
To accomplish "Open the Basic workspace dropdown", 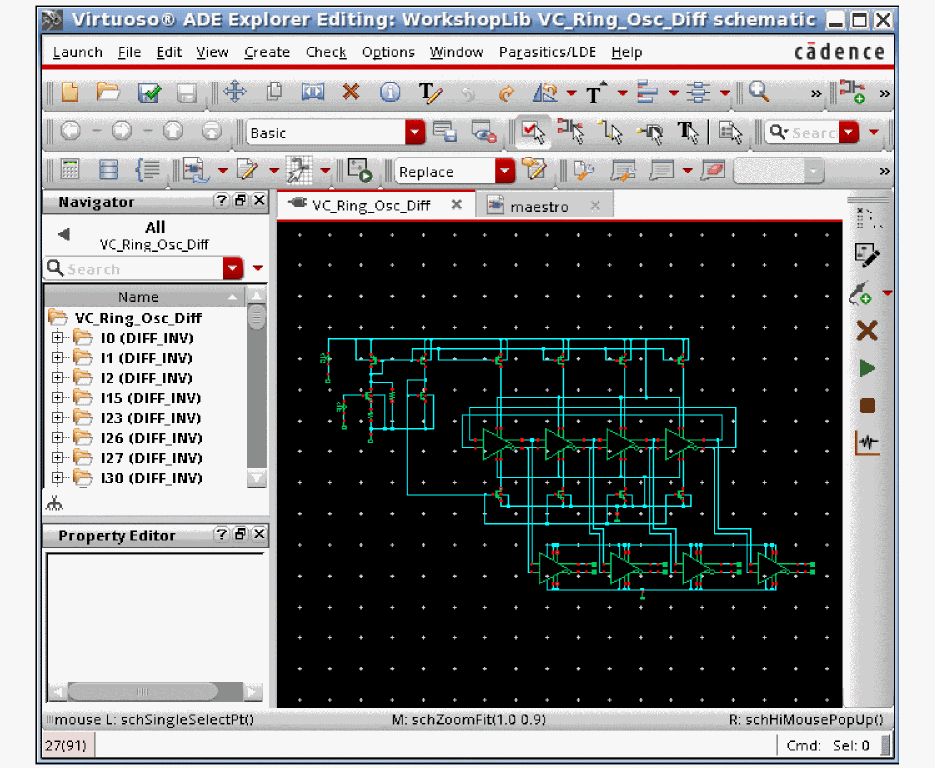I will coord(415,133).
